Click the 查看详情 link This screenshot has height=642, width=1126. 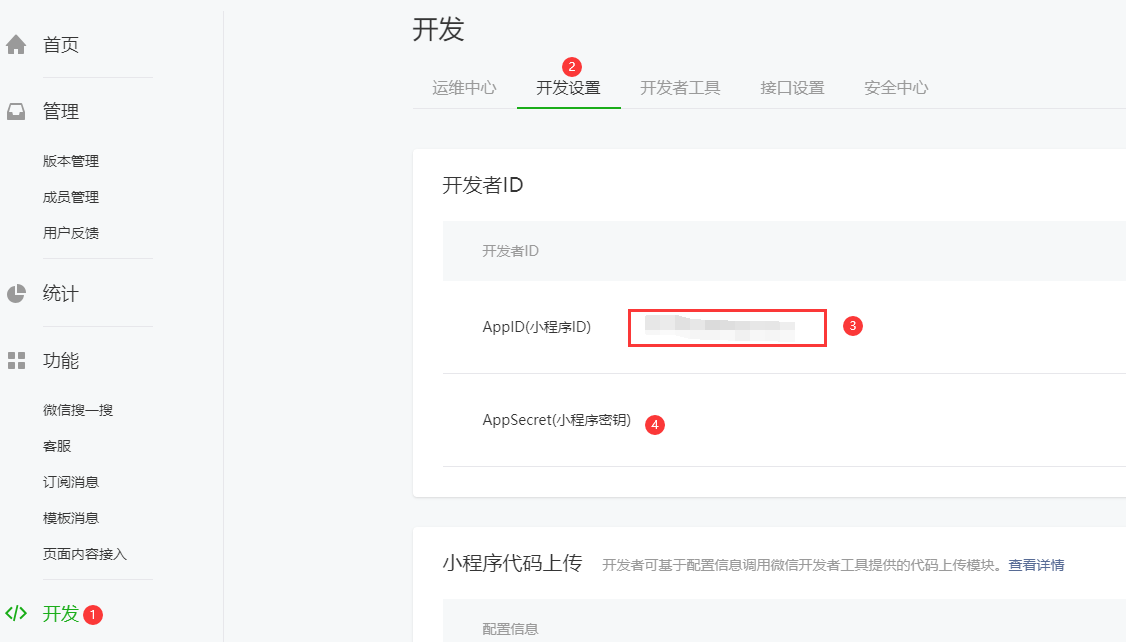coord(1037,565)
